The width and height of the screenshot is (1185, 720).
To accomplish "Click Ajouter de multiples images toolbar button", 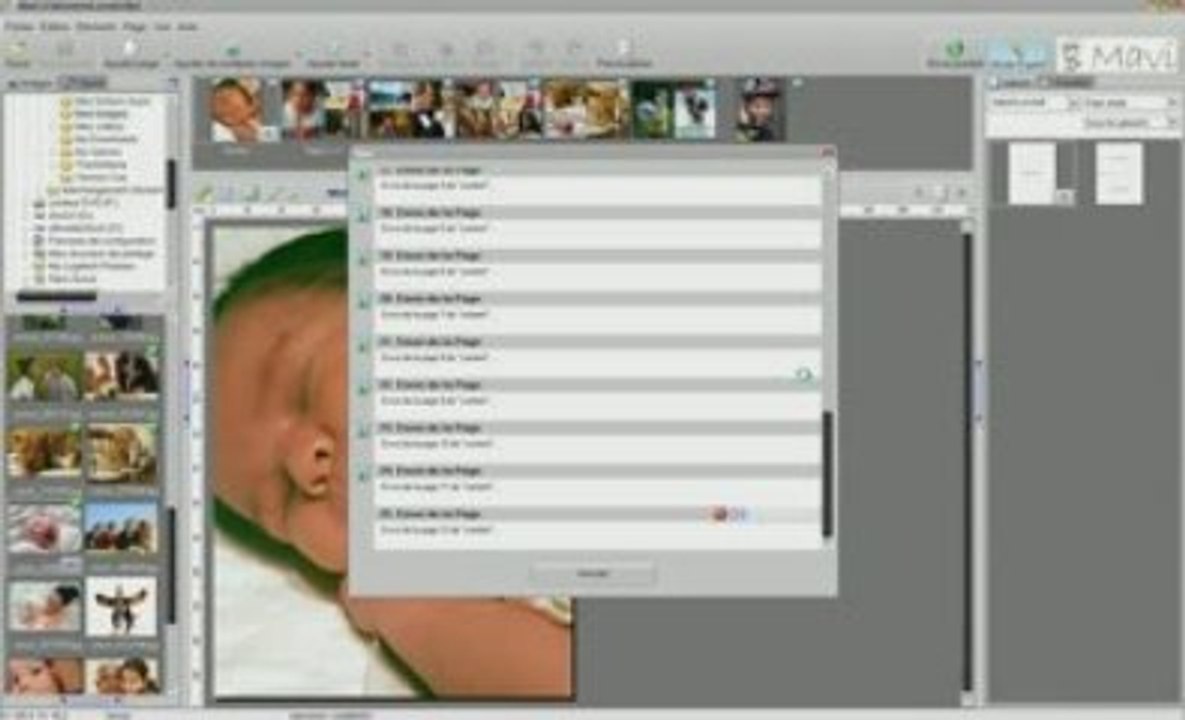I will [x=232, y=54].
